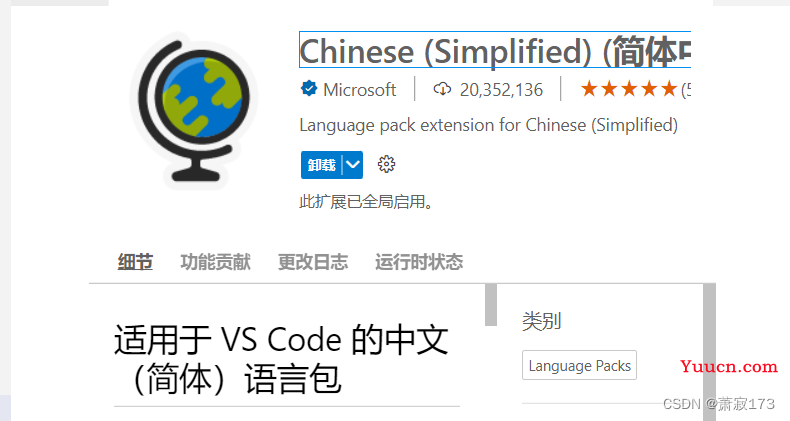Click the 卸载 uninstall button
The height and width of the screenshot is (421, 790).
point(321,165)
